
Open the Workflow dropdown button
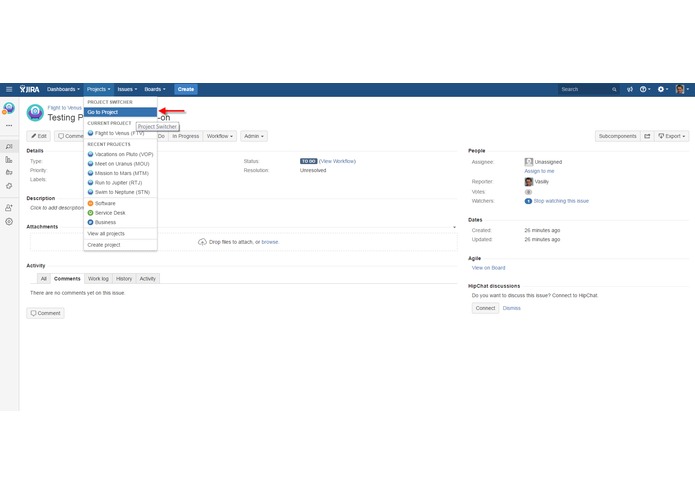tap(219, 136)
